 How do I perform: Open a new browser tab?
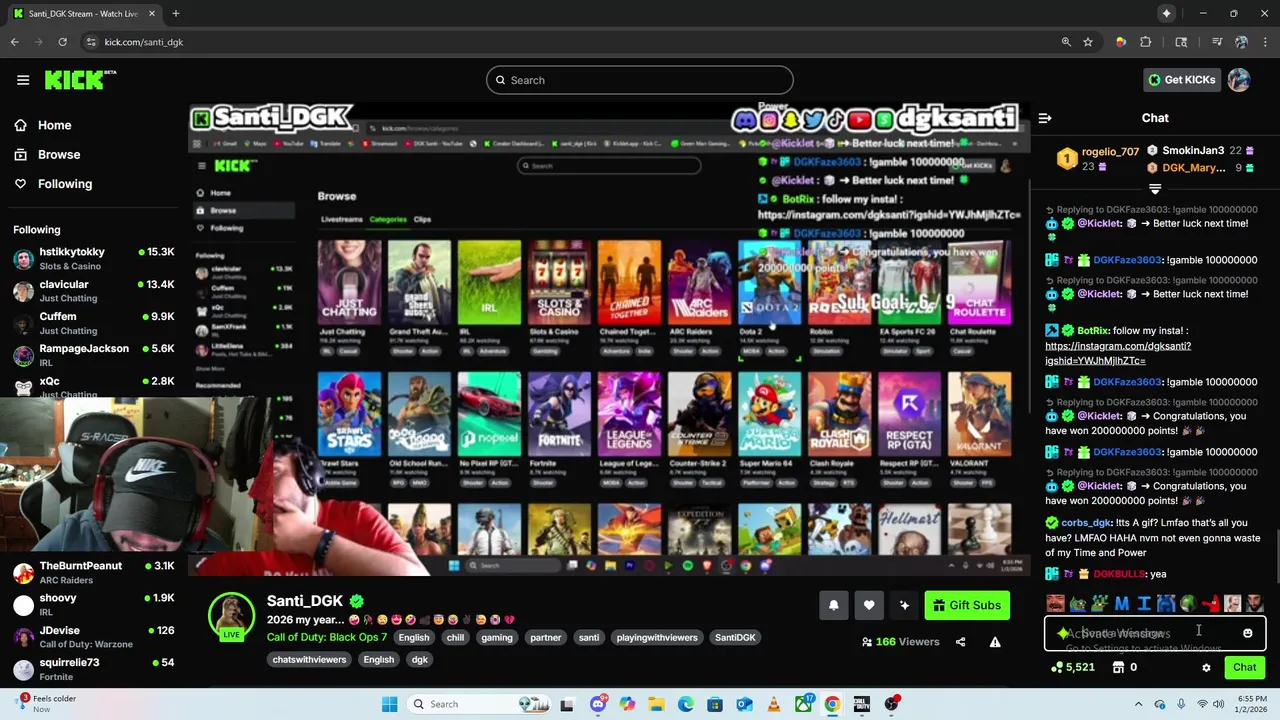click(175, 14)
